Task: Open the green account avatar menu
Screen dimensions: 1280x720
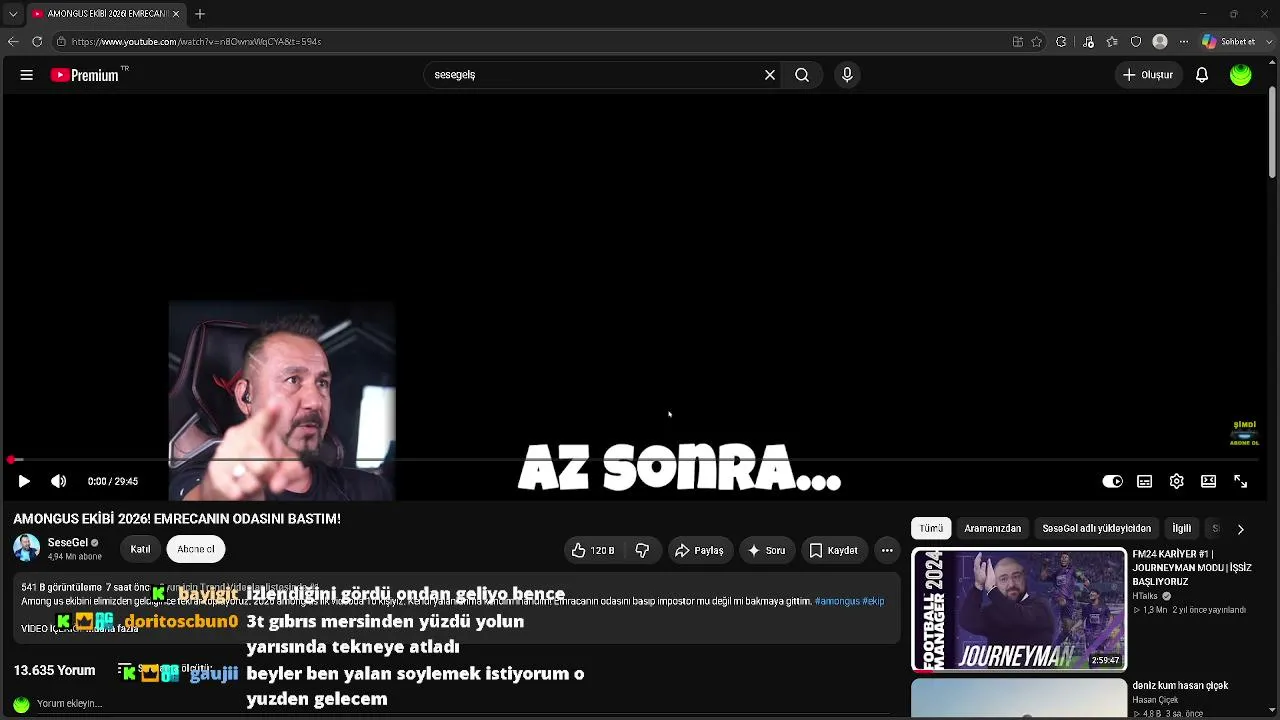Action: (x=1241, y=75)
